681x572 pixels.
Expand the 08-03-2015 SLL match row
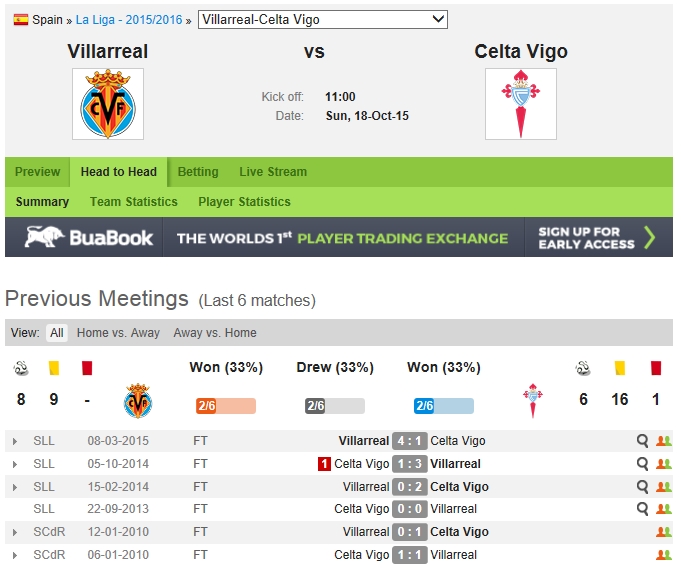[14, 441]
